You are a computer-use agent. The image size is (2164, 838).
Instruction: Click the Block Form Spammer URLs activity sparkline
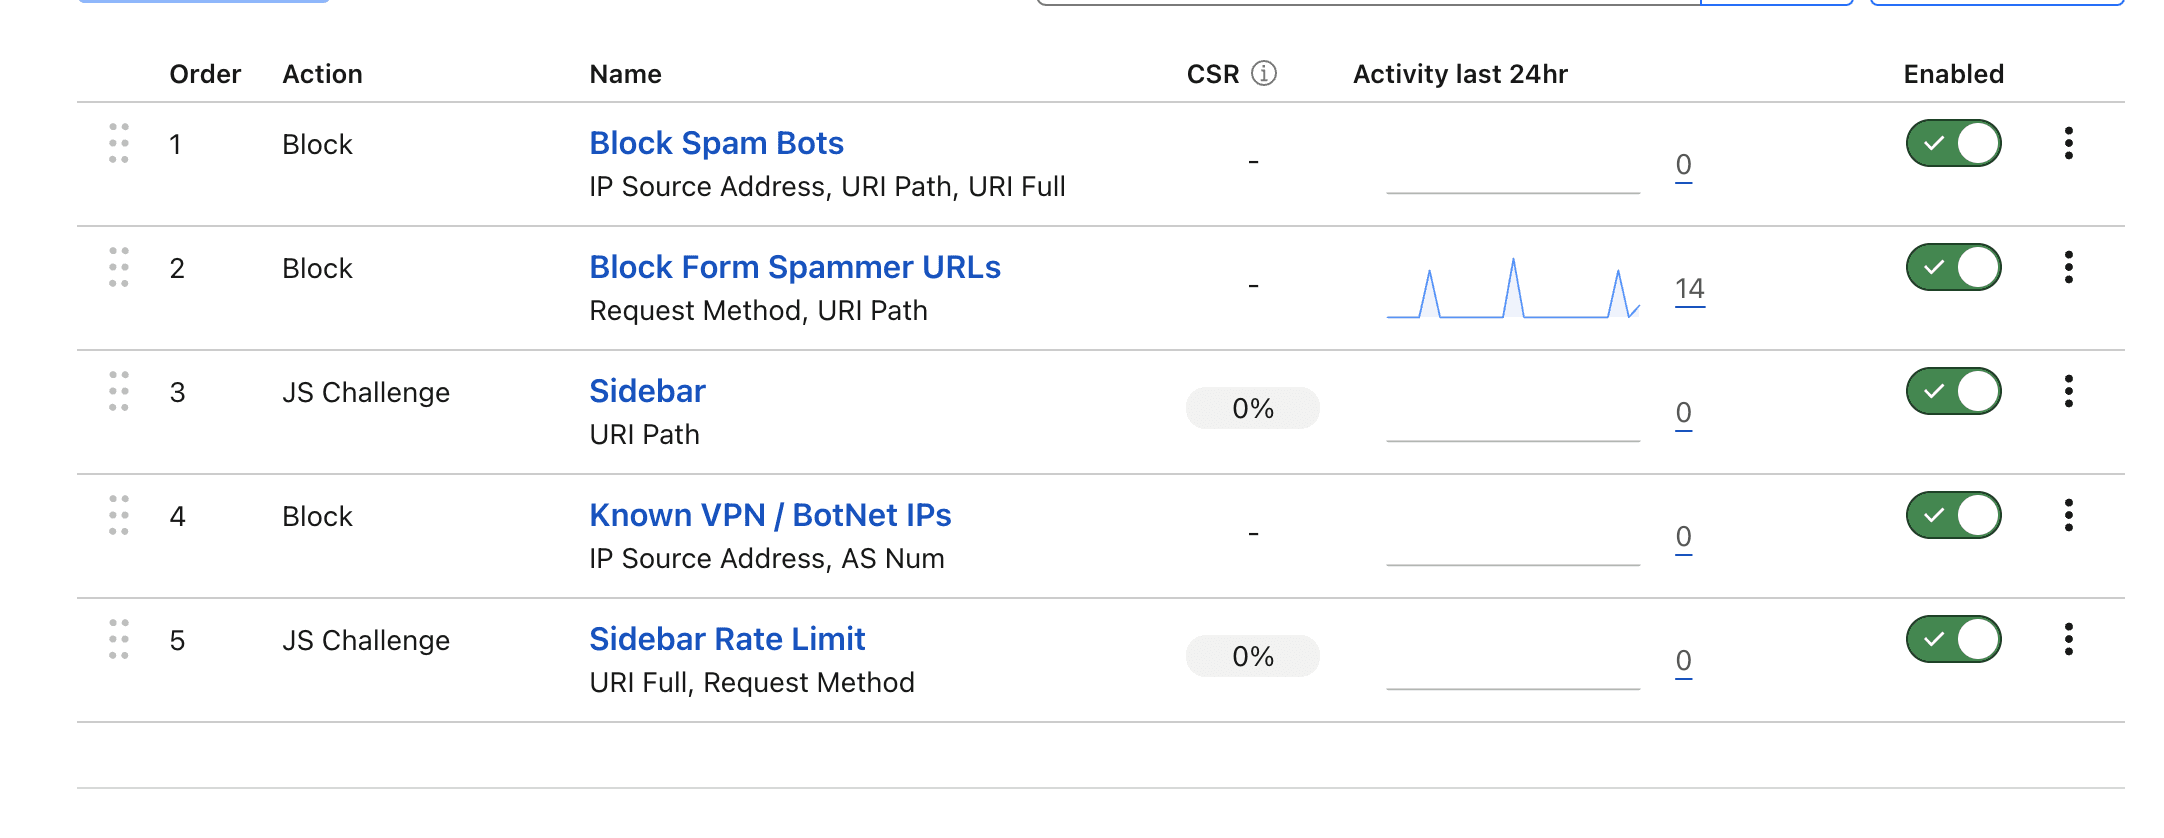(x=1513, y=288)
